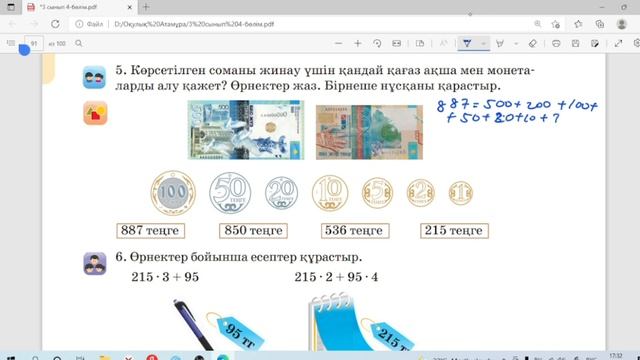
Task: Click the 500 tenge banknote image
Action: 246,130
